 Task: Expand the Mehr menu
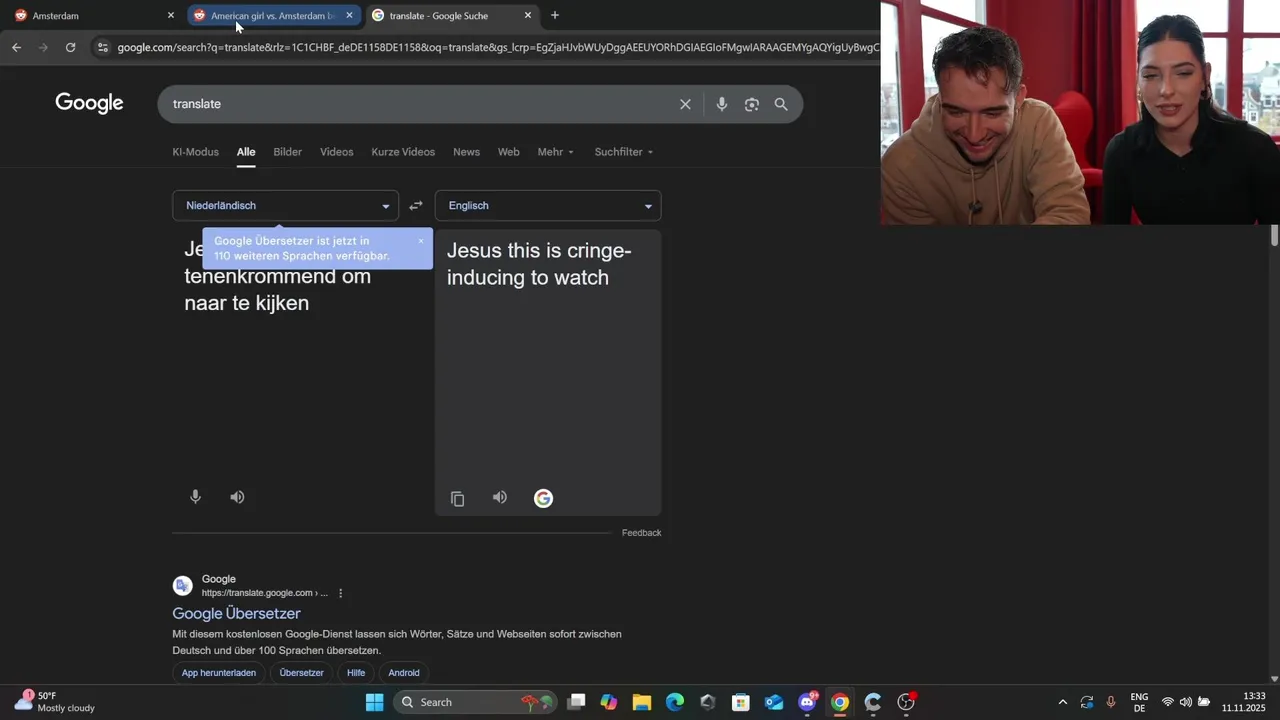pos(556,152)
